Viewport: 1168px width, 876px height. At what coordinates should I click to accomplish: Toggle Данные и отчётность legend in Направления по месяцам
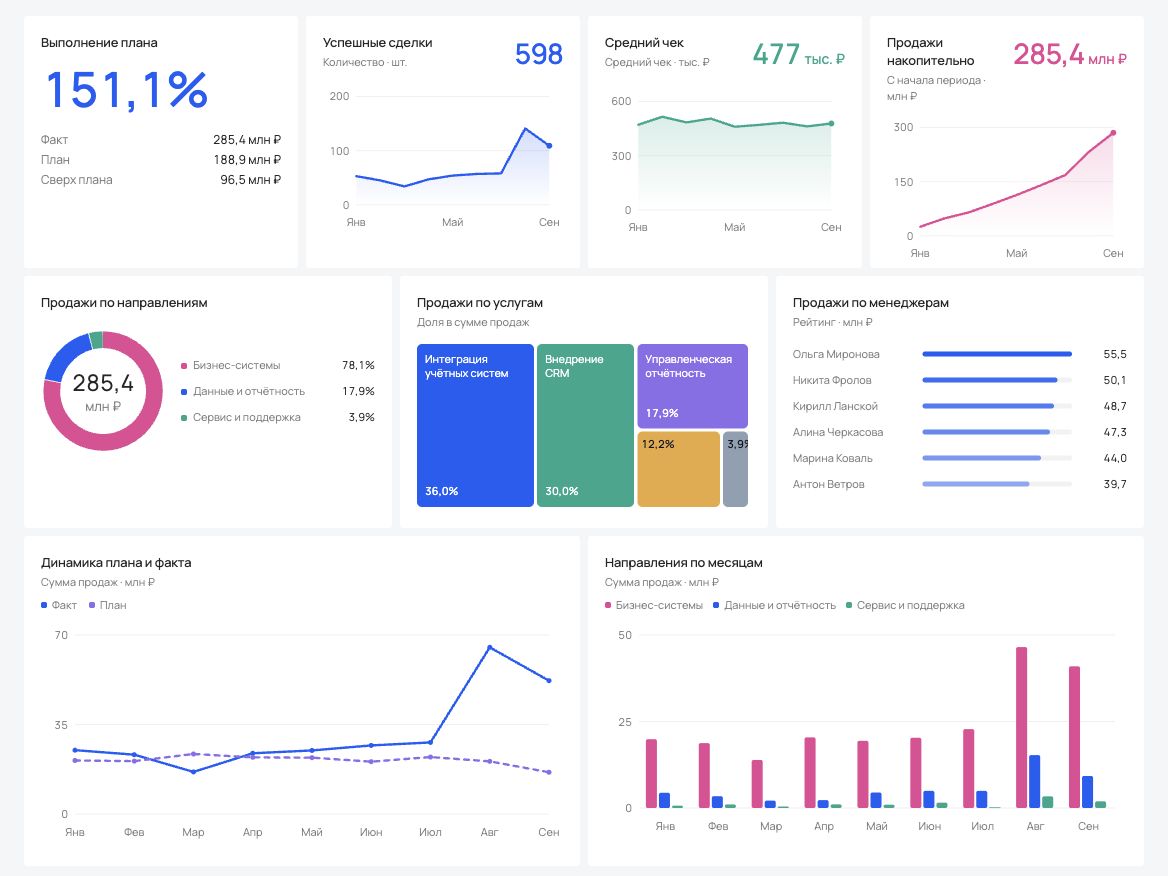pyautogui.click(x=775, y=605)
